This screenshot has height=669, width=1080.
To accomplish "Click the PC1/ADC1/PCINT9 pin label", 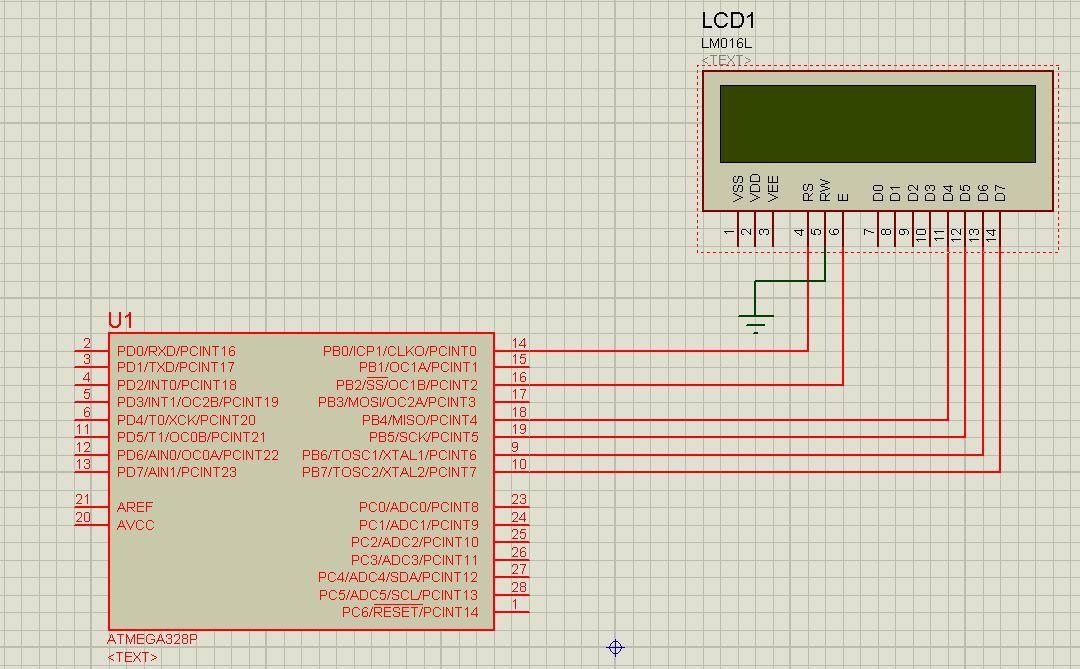I will [419, 525].
